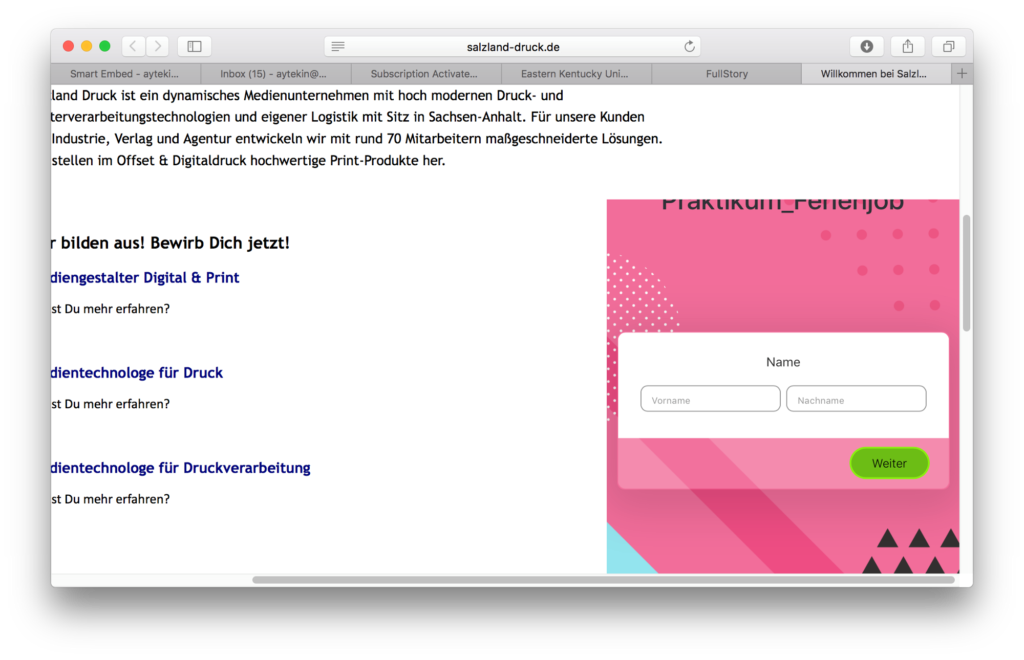
Task: Open Medientechnologe für Druckverarbeitung link
Action: 181,468
